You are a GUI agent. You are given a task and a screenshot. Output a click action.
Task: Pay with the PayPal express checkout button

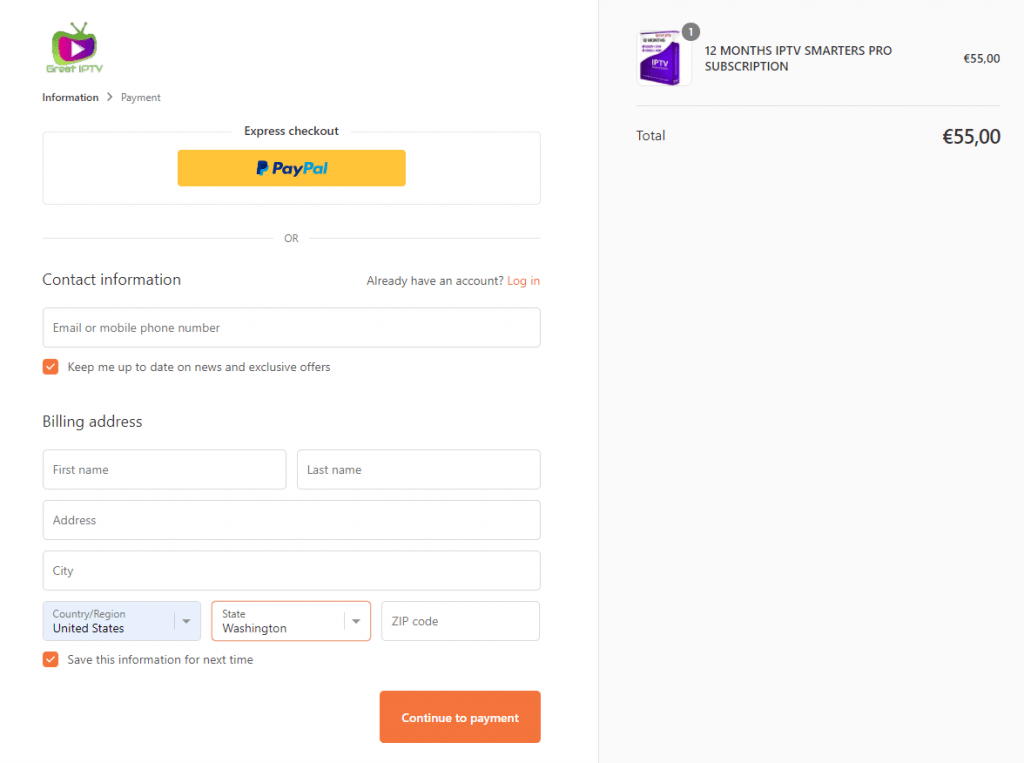point(291,168)
